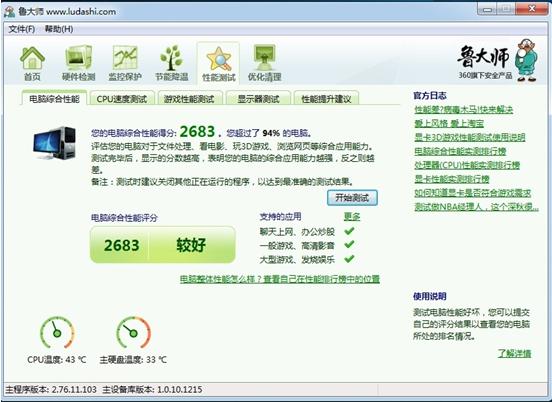The image size is (552, 402).
Task: Click the 主硬盘温度 gauge
Action: tap(133, 333)
